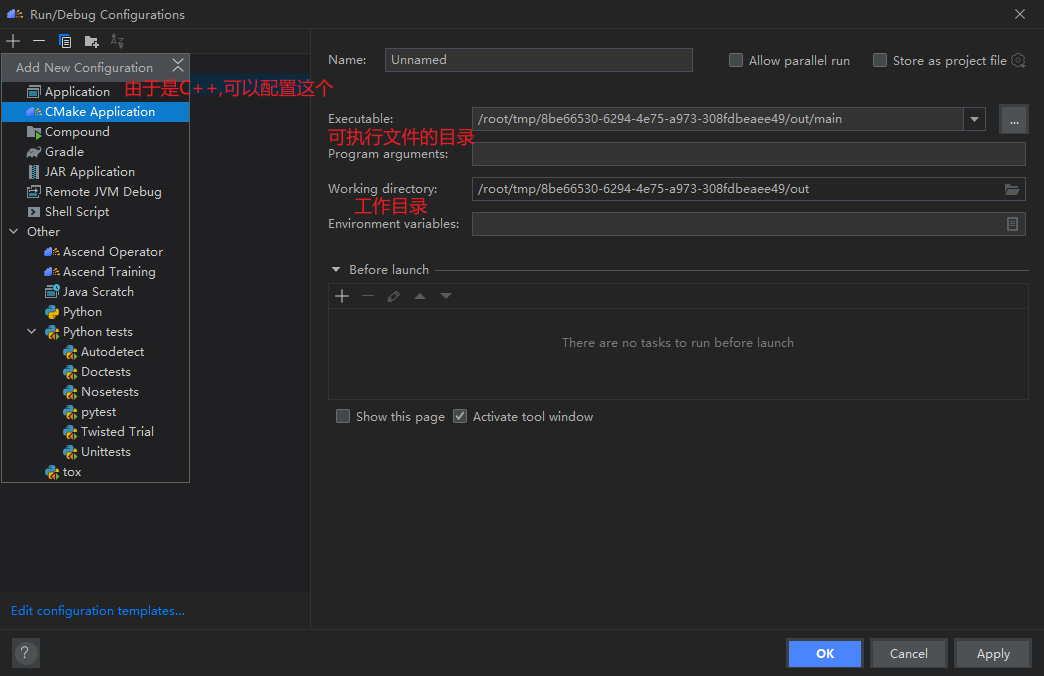
Task: Click the gear icon beside Store as project file
Action: tap(1018, 60)
